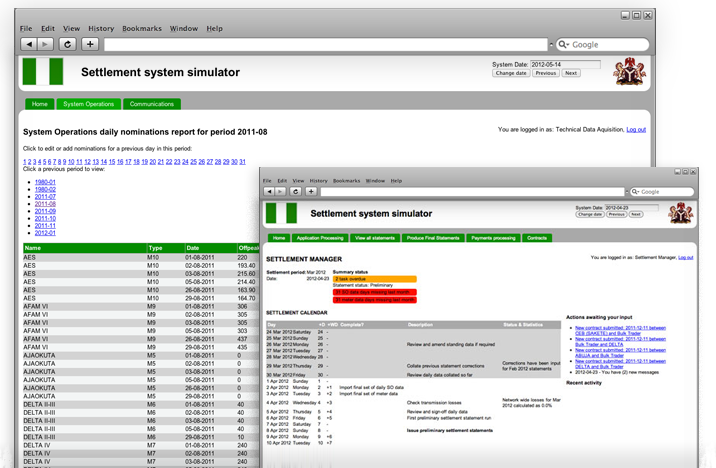Open Home tab in rear window
The image size is (716, 468).
(40, 104)
